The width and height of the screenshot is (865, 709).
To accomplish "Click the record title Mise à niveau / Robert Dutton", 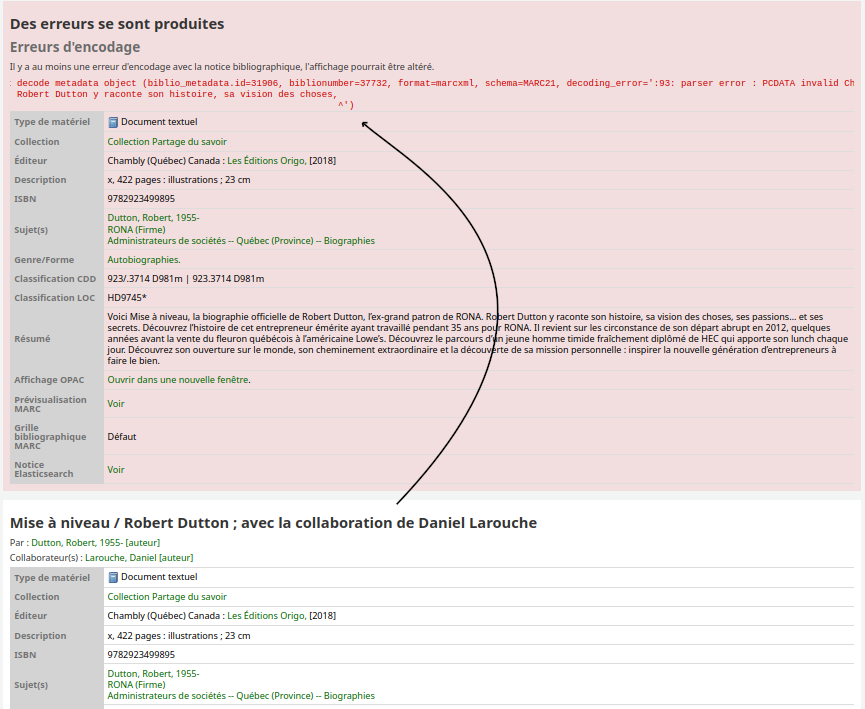I will tap(273, 523).
